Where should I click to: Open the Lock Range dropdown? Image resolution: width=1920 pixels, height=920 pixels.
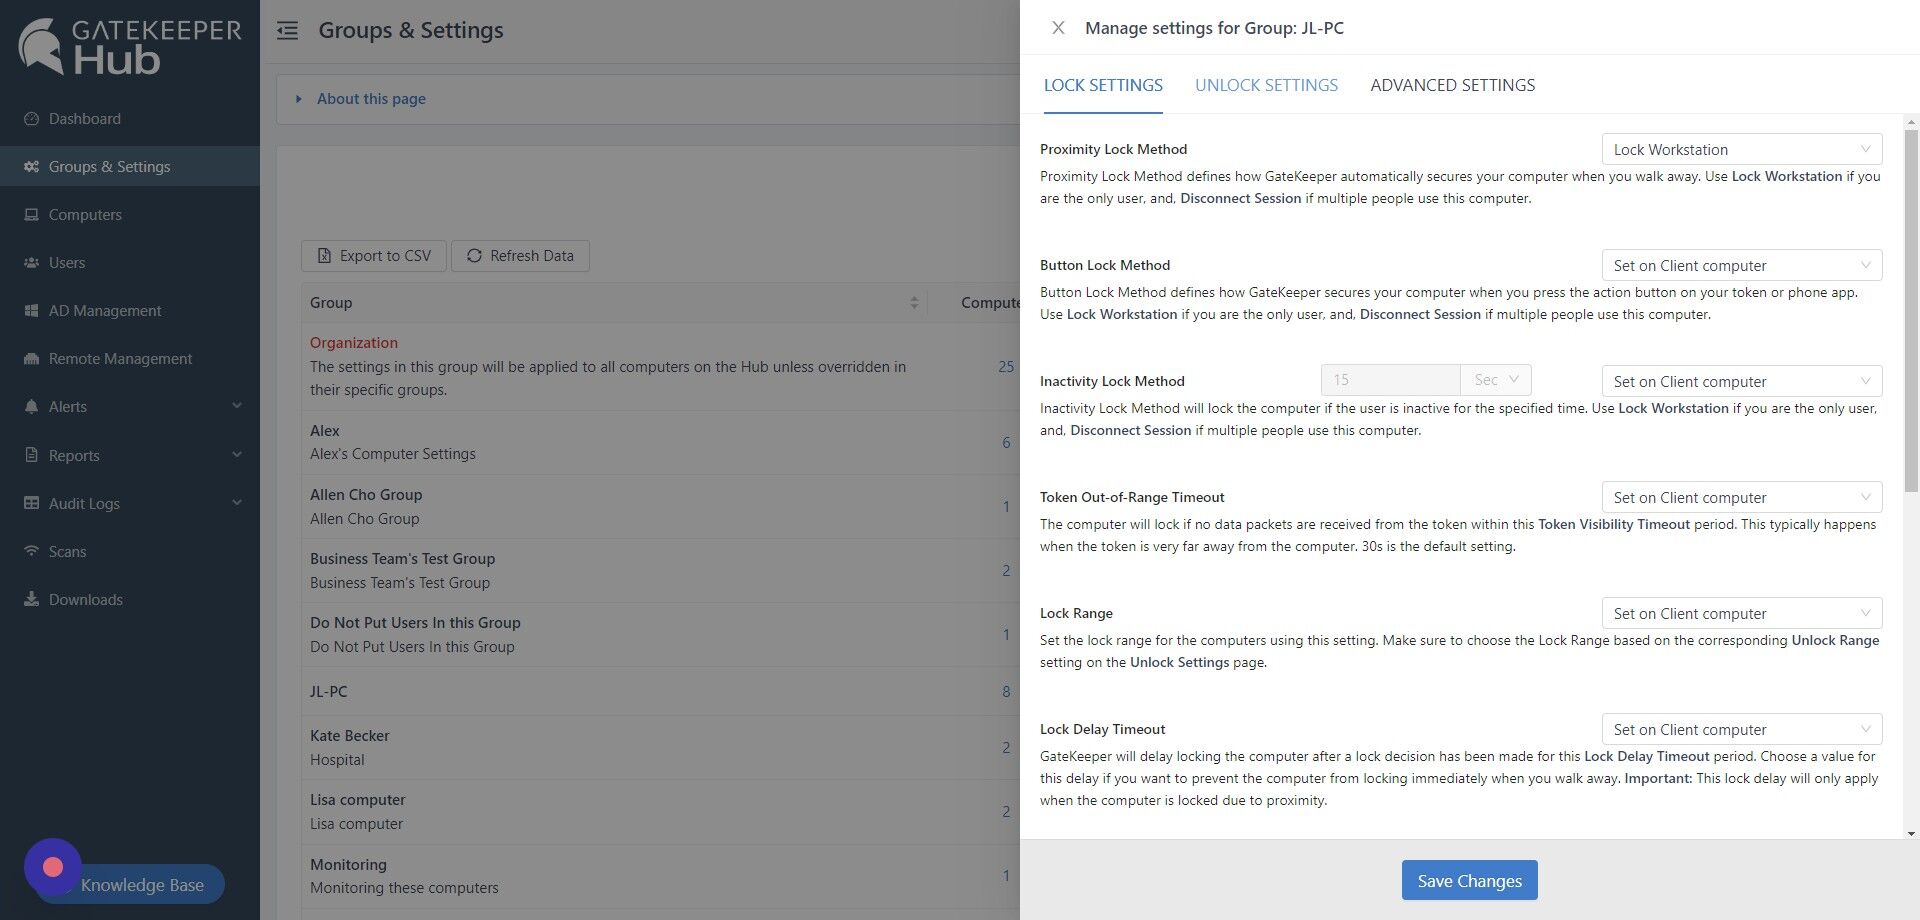pyautogui.click(x=1741, y=613)
